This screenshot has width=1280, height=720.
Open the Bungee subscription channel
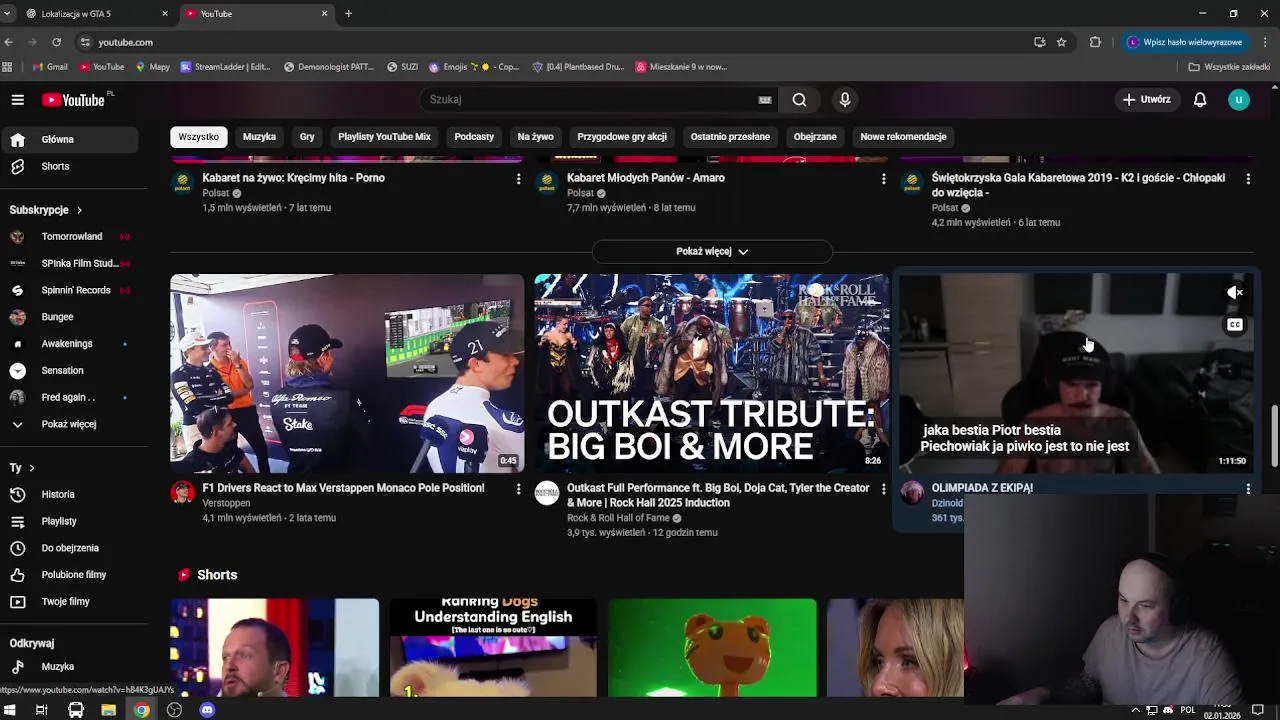coord(70,317)
